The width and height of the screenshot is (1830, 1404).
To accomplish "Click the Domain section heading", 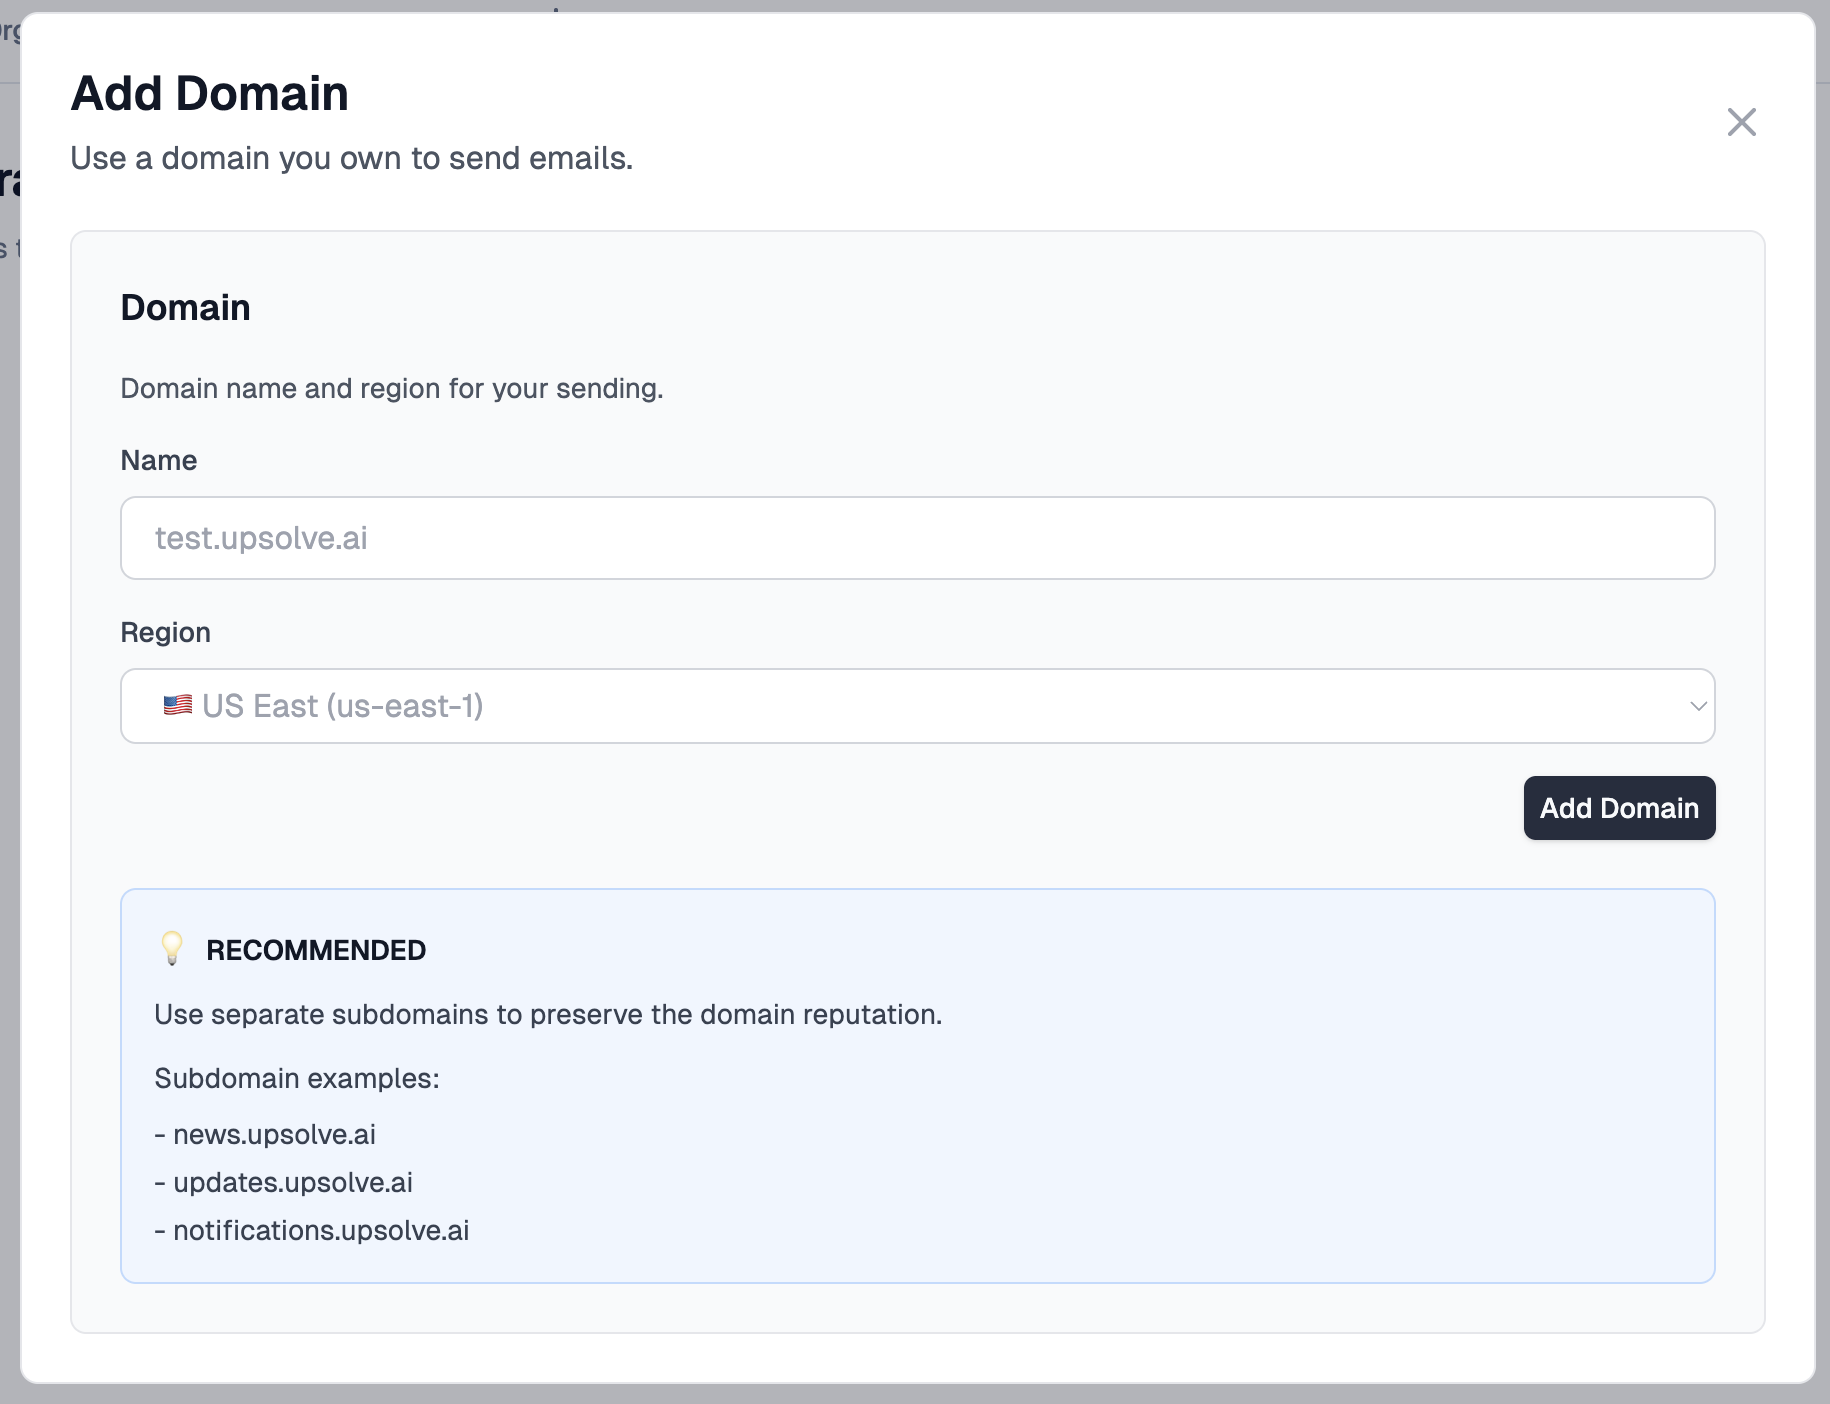I will click(185, 307).
